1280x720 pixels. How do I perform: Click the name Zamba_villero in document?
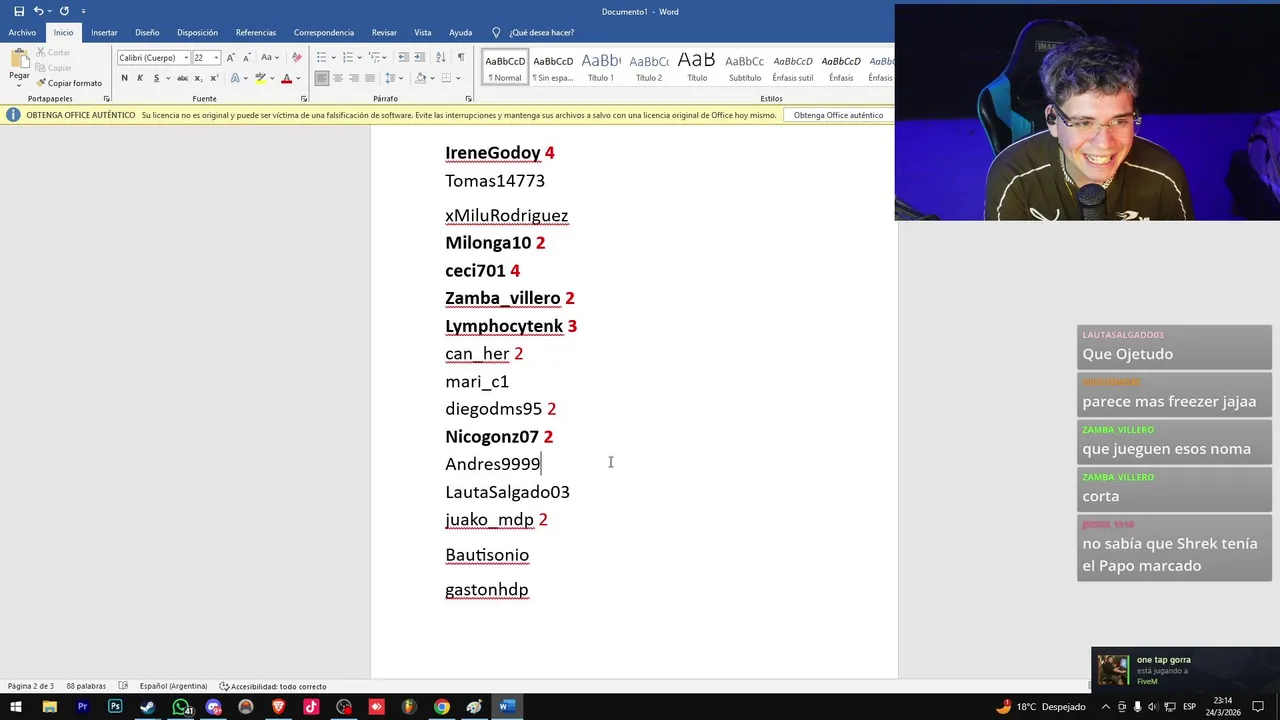[x=503, y=298]
